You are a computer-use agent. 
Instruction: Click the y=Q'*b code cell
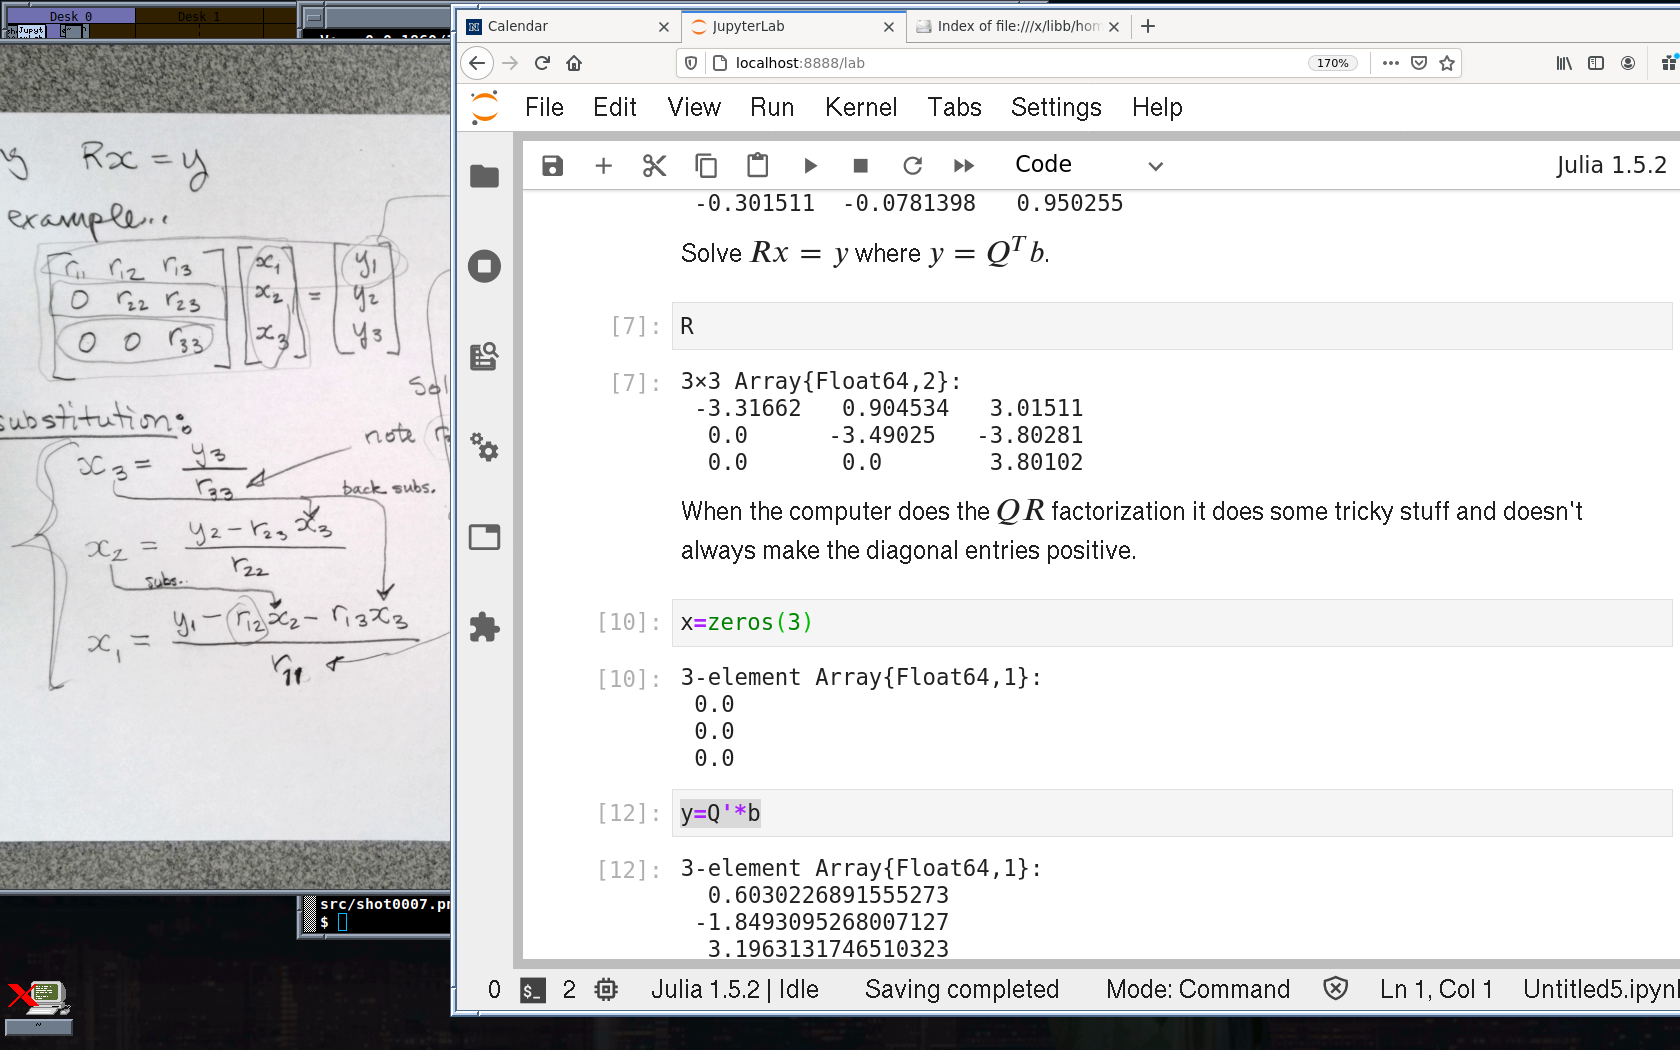click(1170, 813)
